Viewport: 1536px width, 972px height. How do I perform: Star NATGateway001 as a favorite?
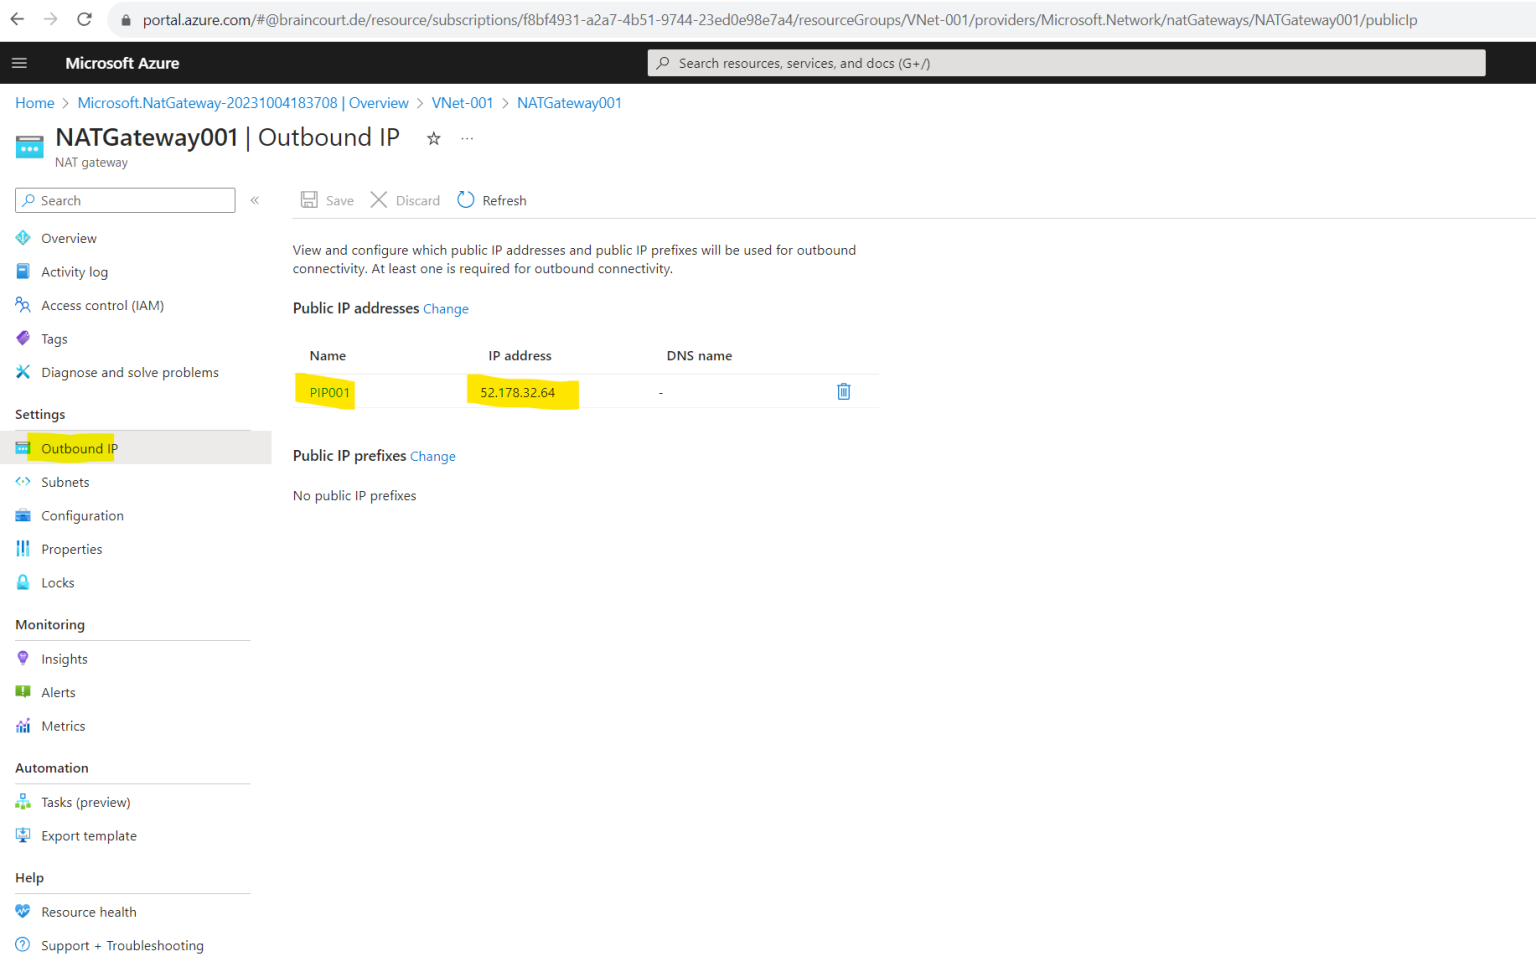click(x=433, y=138)
